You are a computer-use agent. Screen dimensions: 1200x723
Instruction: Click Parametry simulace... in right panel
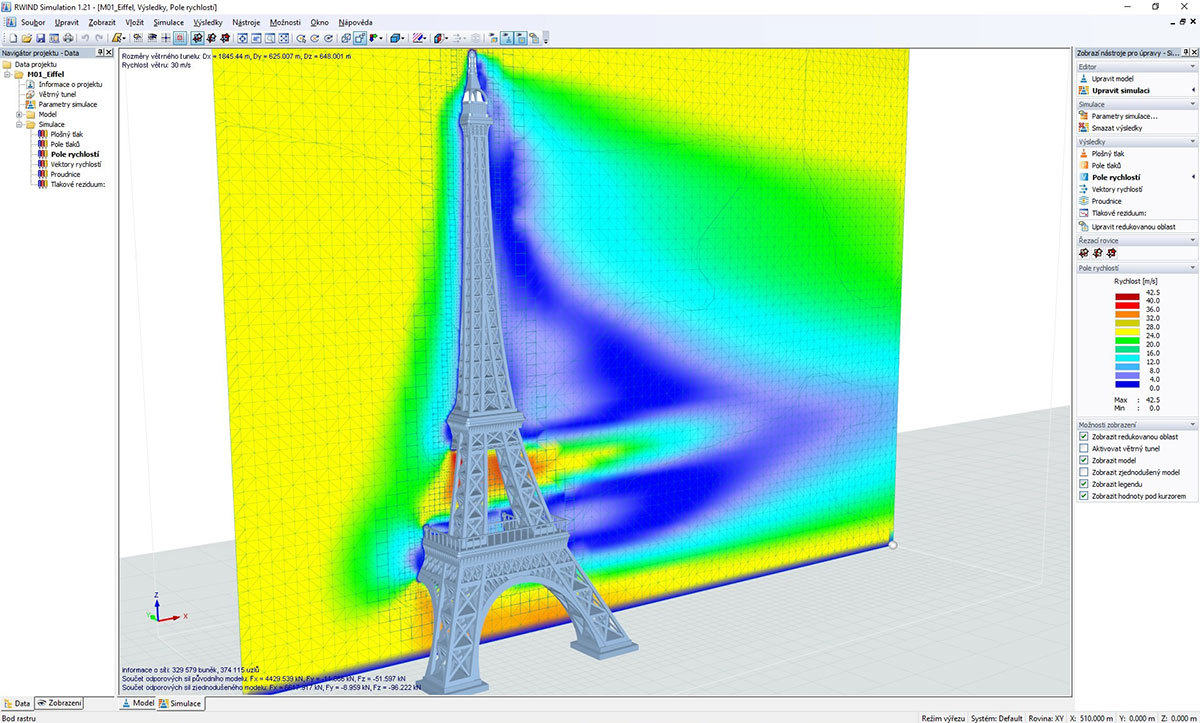[x=1124, y=116]
